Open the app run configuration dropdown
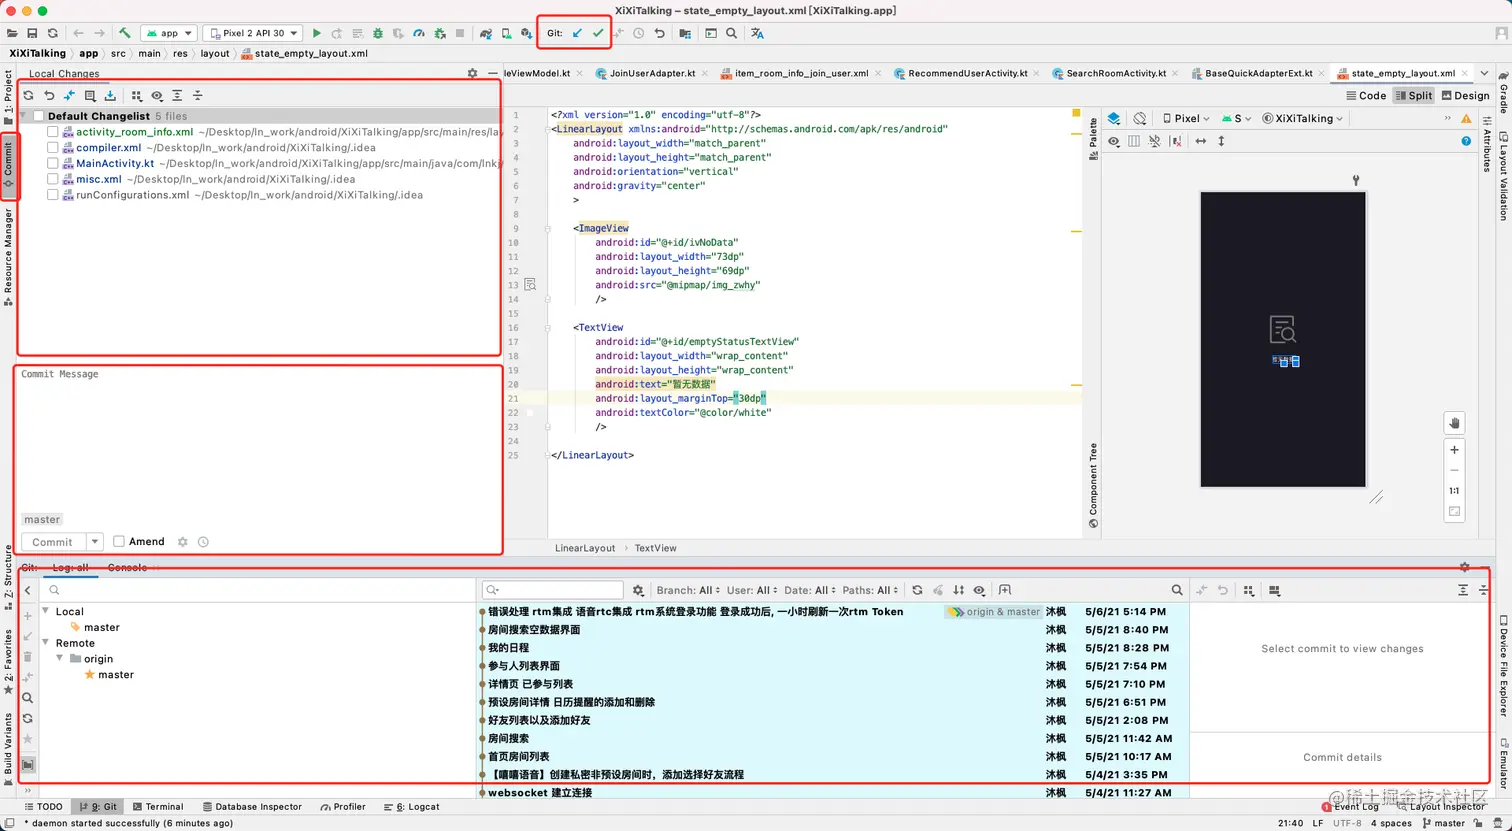Viewport: 1512px width, 831px height. pos(169,33)
